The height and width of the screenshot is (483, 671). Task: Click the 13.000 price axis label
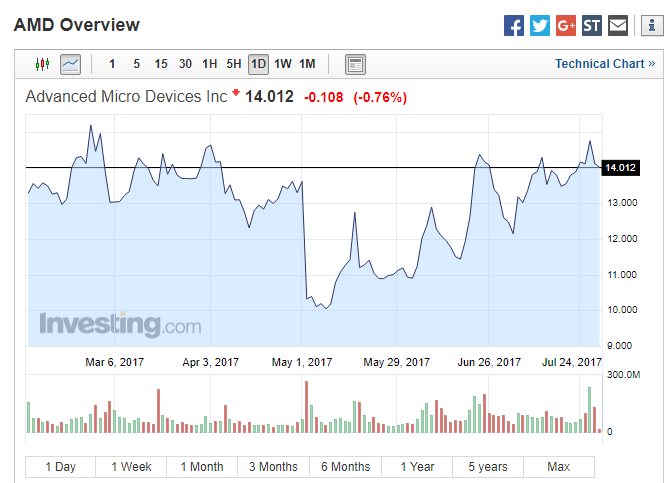coord(622,203)
